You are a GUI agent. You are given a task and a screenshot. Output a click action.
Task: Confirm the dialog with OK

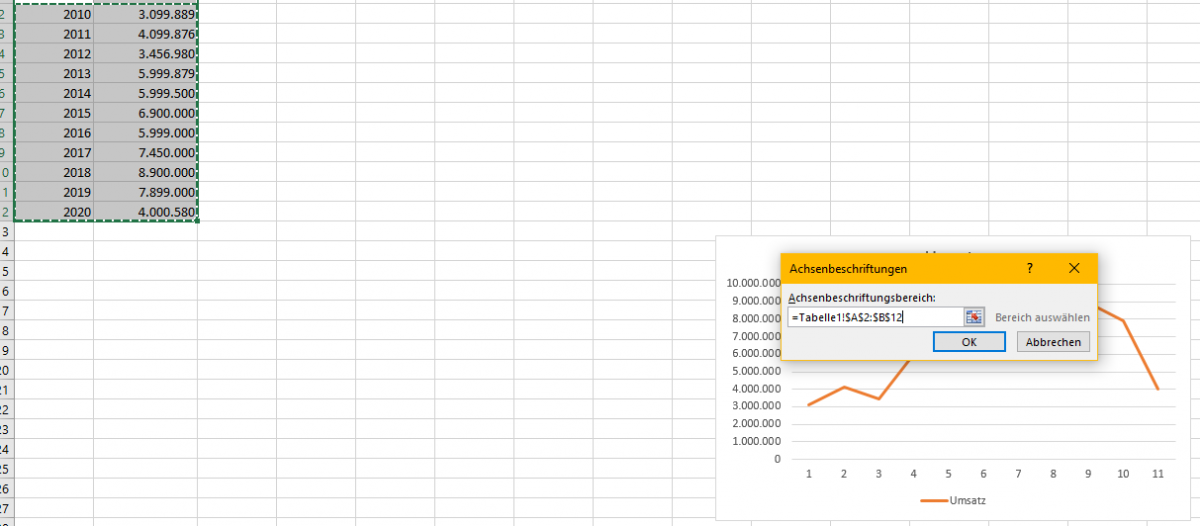pyautogui.click(x=968, y=342)
